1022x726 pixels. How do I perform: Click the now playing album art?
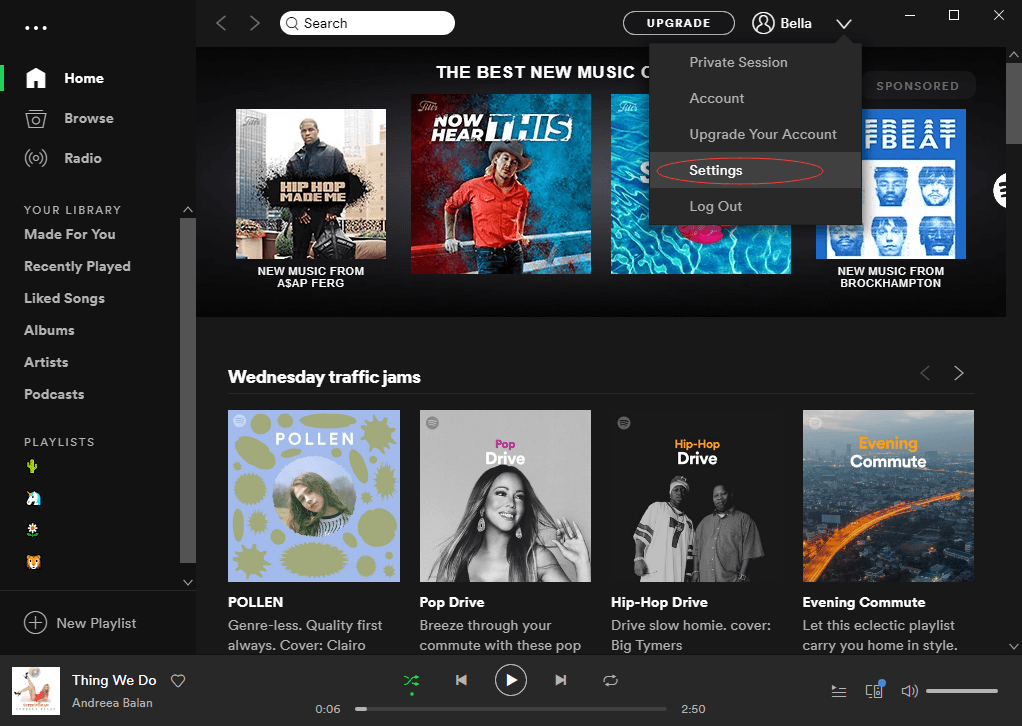point(36,691)
